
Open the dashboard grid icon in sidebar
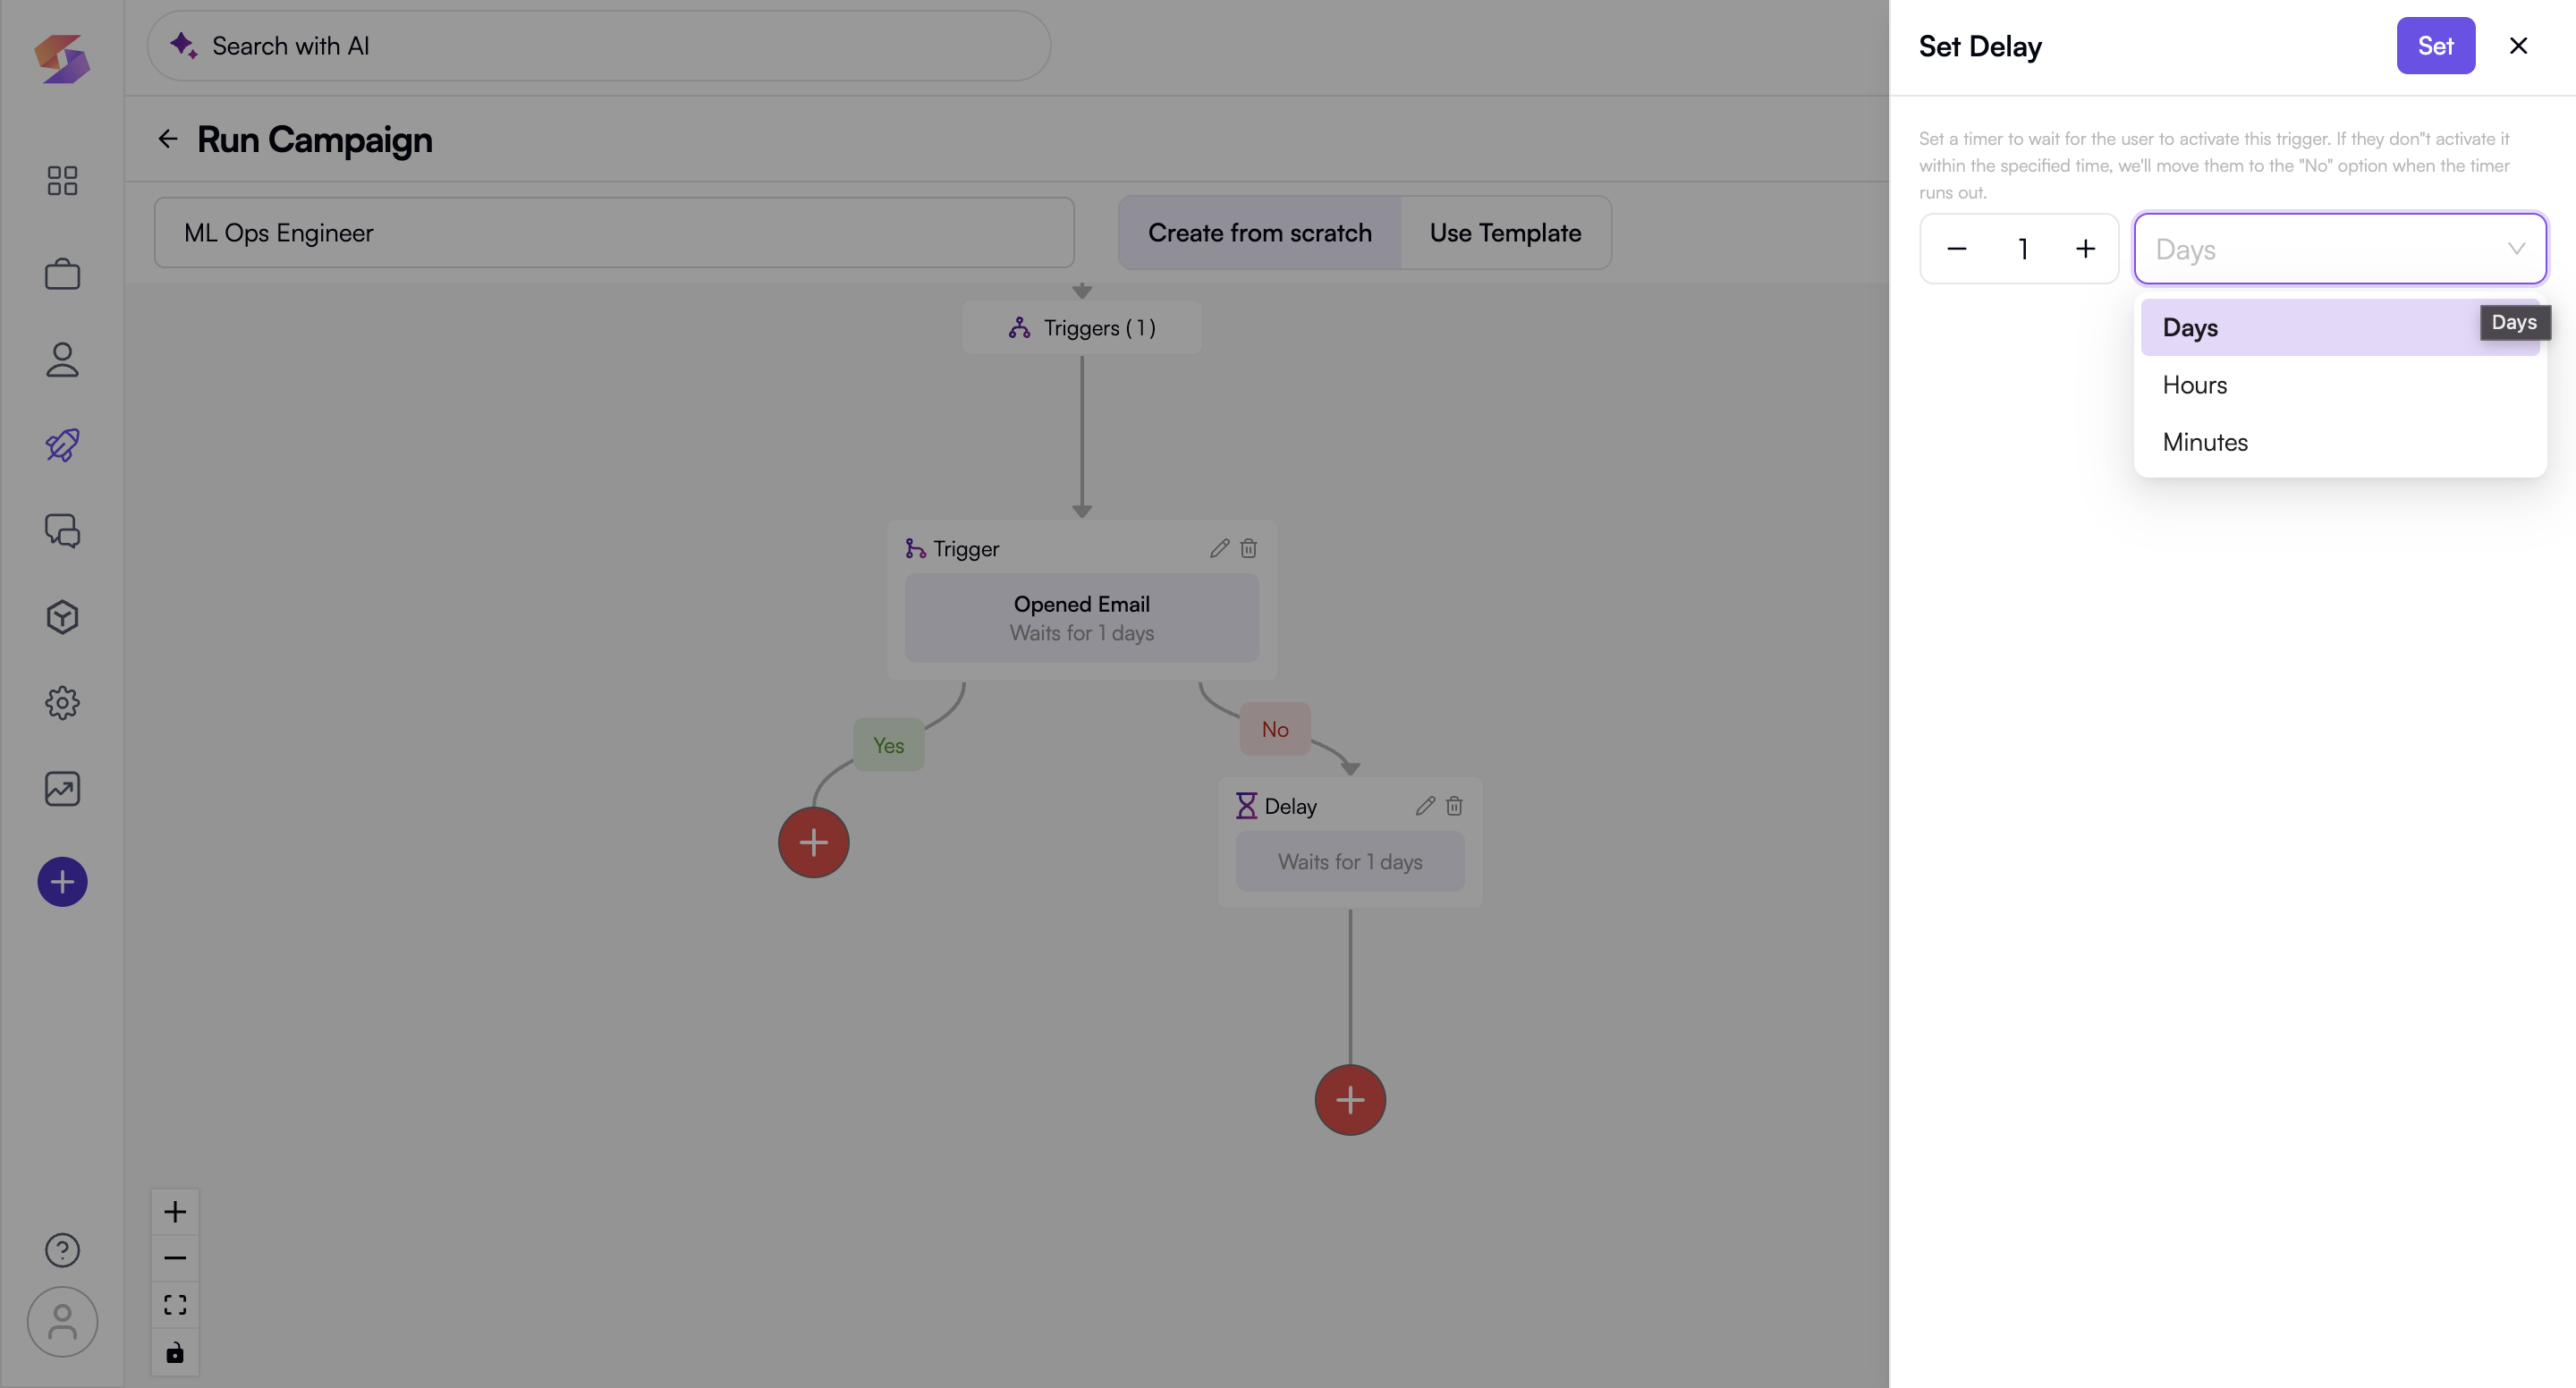pyautogui.click(x=62, y=181)
